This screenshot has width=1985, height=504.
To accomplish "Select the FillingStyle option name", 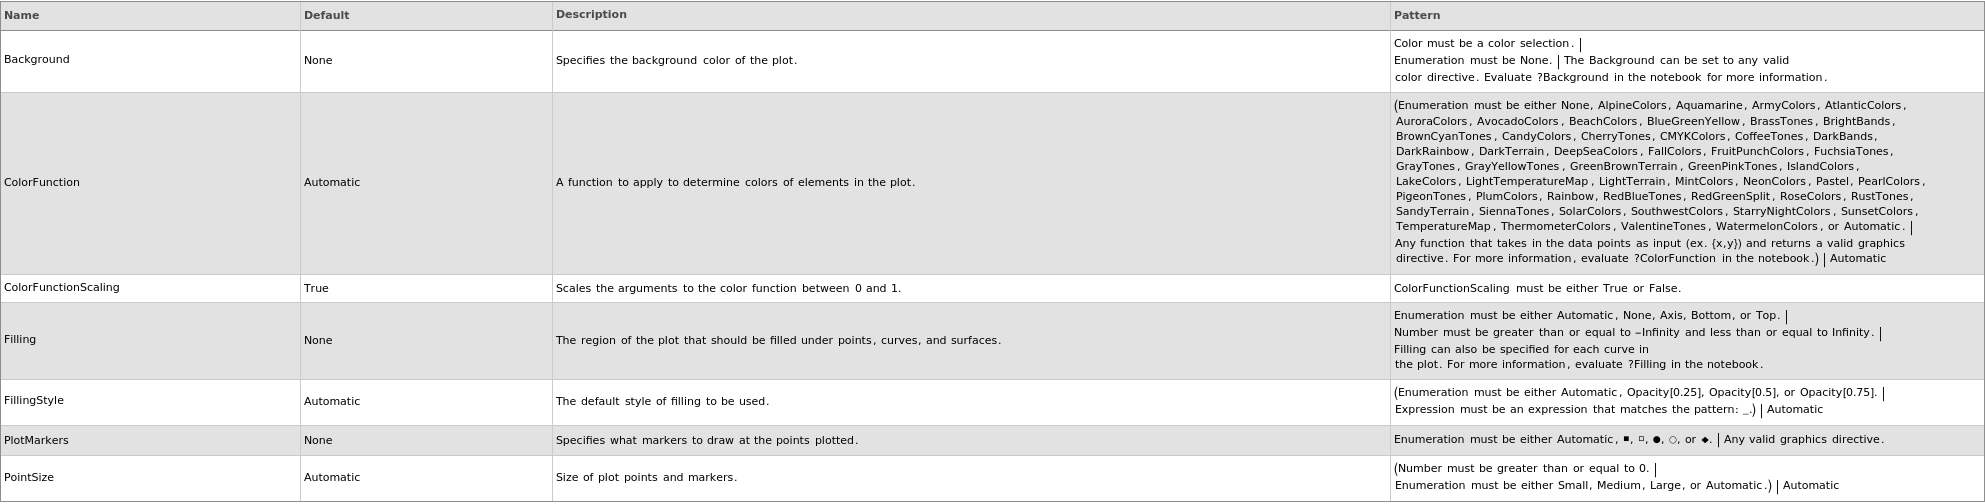I will (x=34, y=401).
